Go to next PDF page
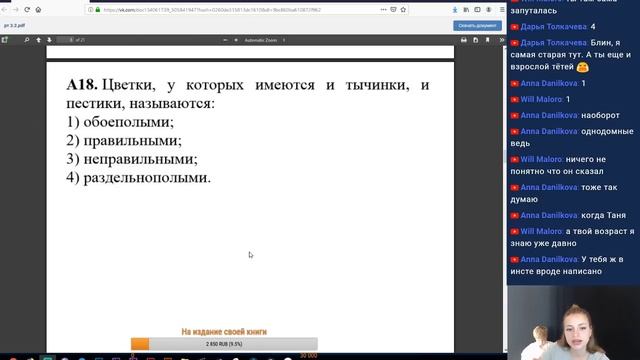Viewport: 640px width, 360px height. pos(49,40)
